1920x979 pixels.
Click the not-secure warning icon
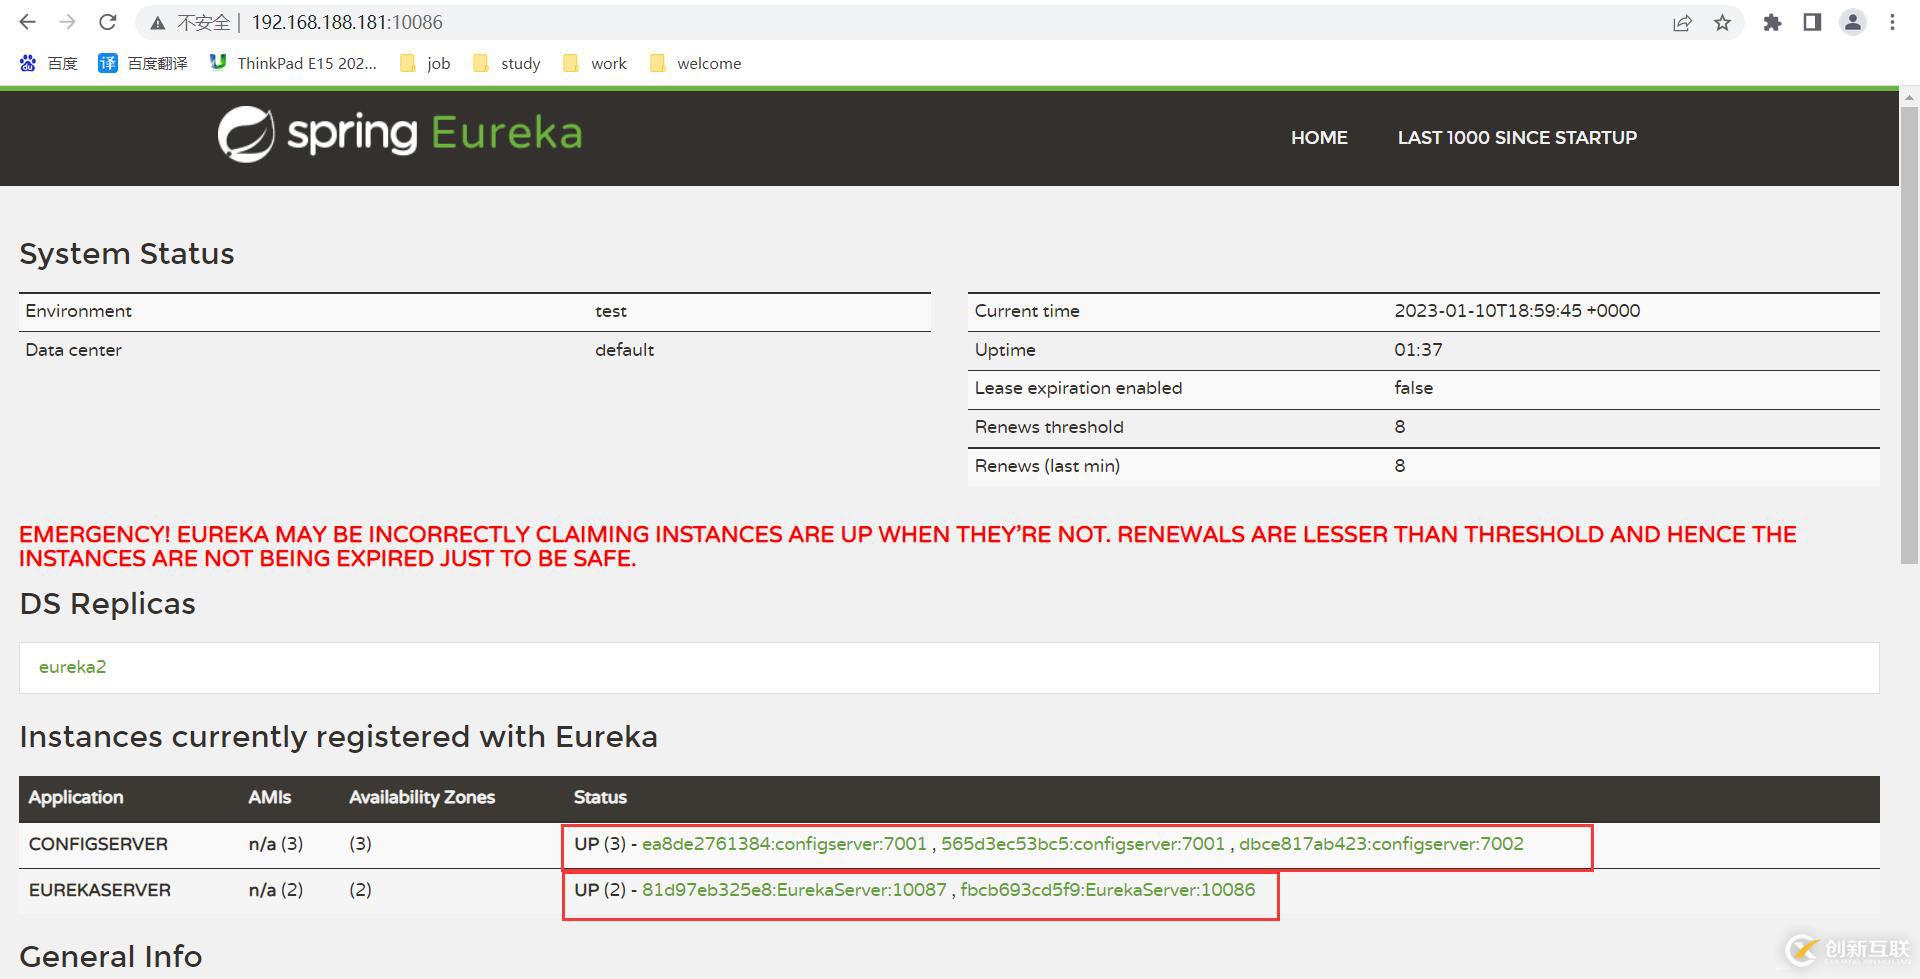(157, 22)
